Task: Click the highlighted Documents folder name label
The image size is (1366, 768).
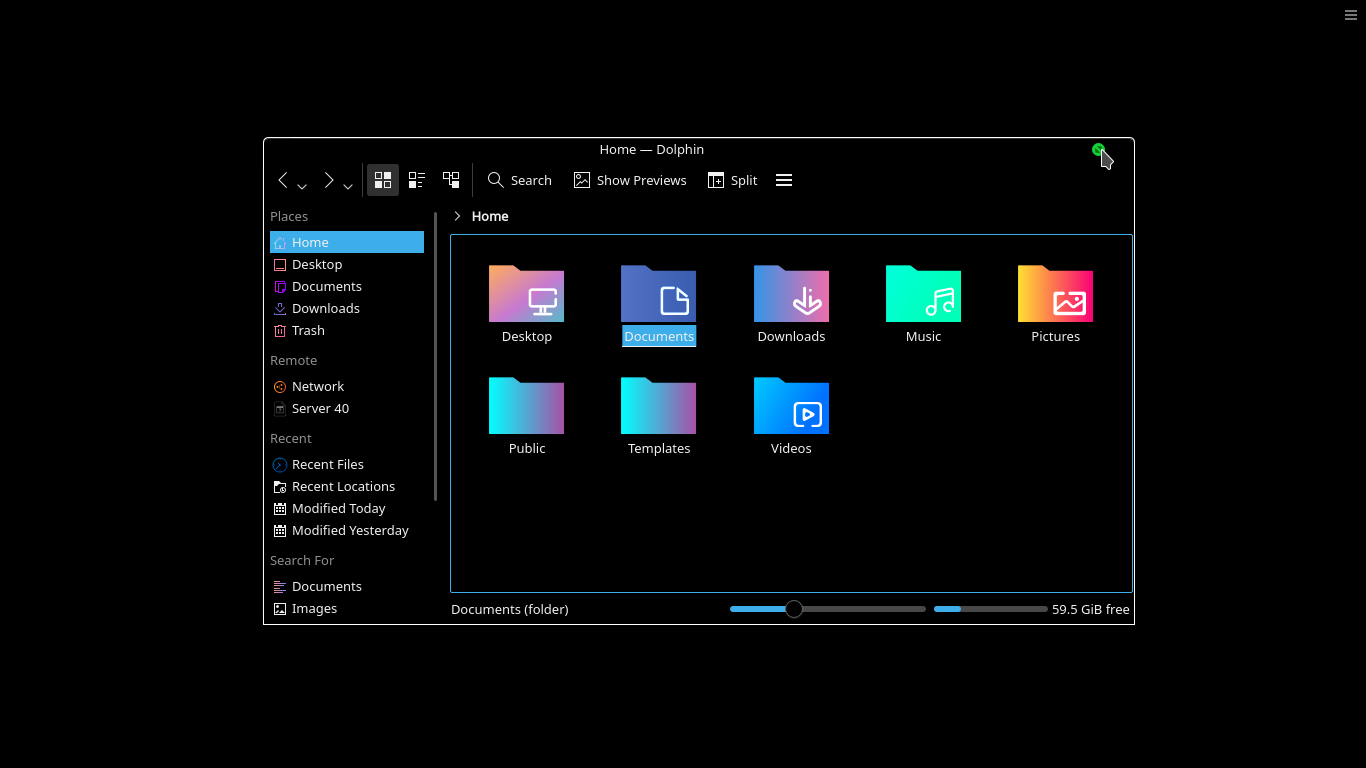Action: pos(659,336)
